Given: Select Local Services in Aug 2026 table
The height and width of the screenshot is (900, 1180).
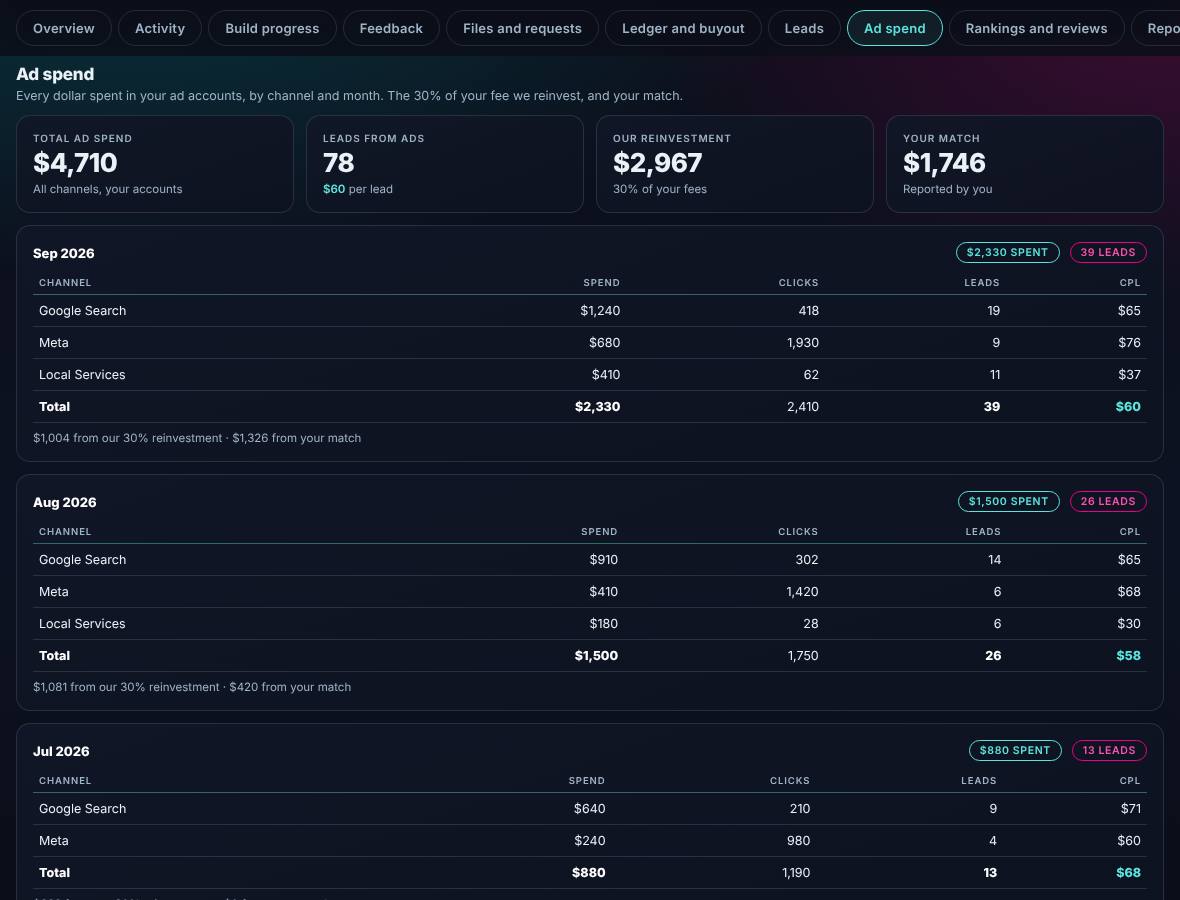Looking at the screenshot, I should click(x=590, y=624).
